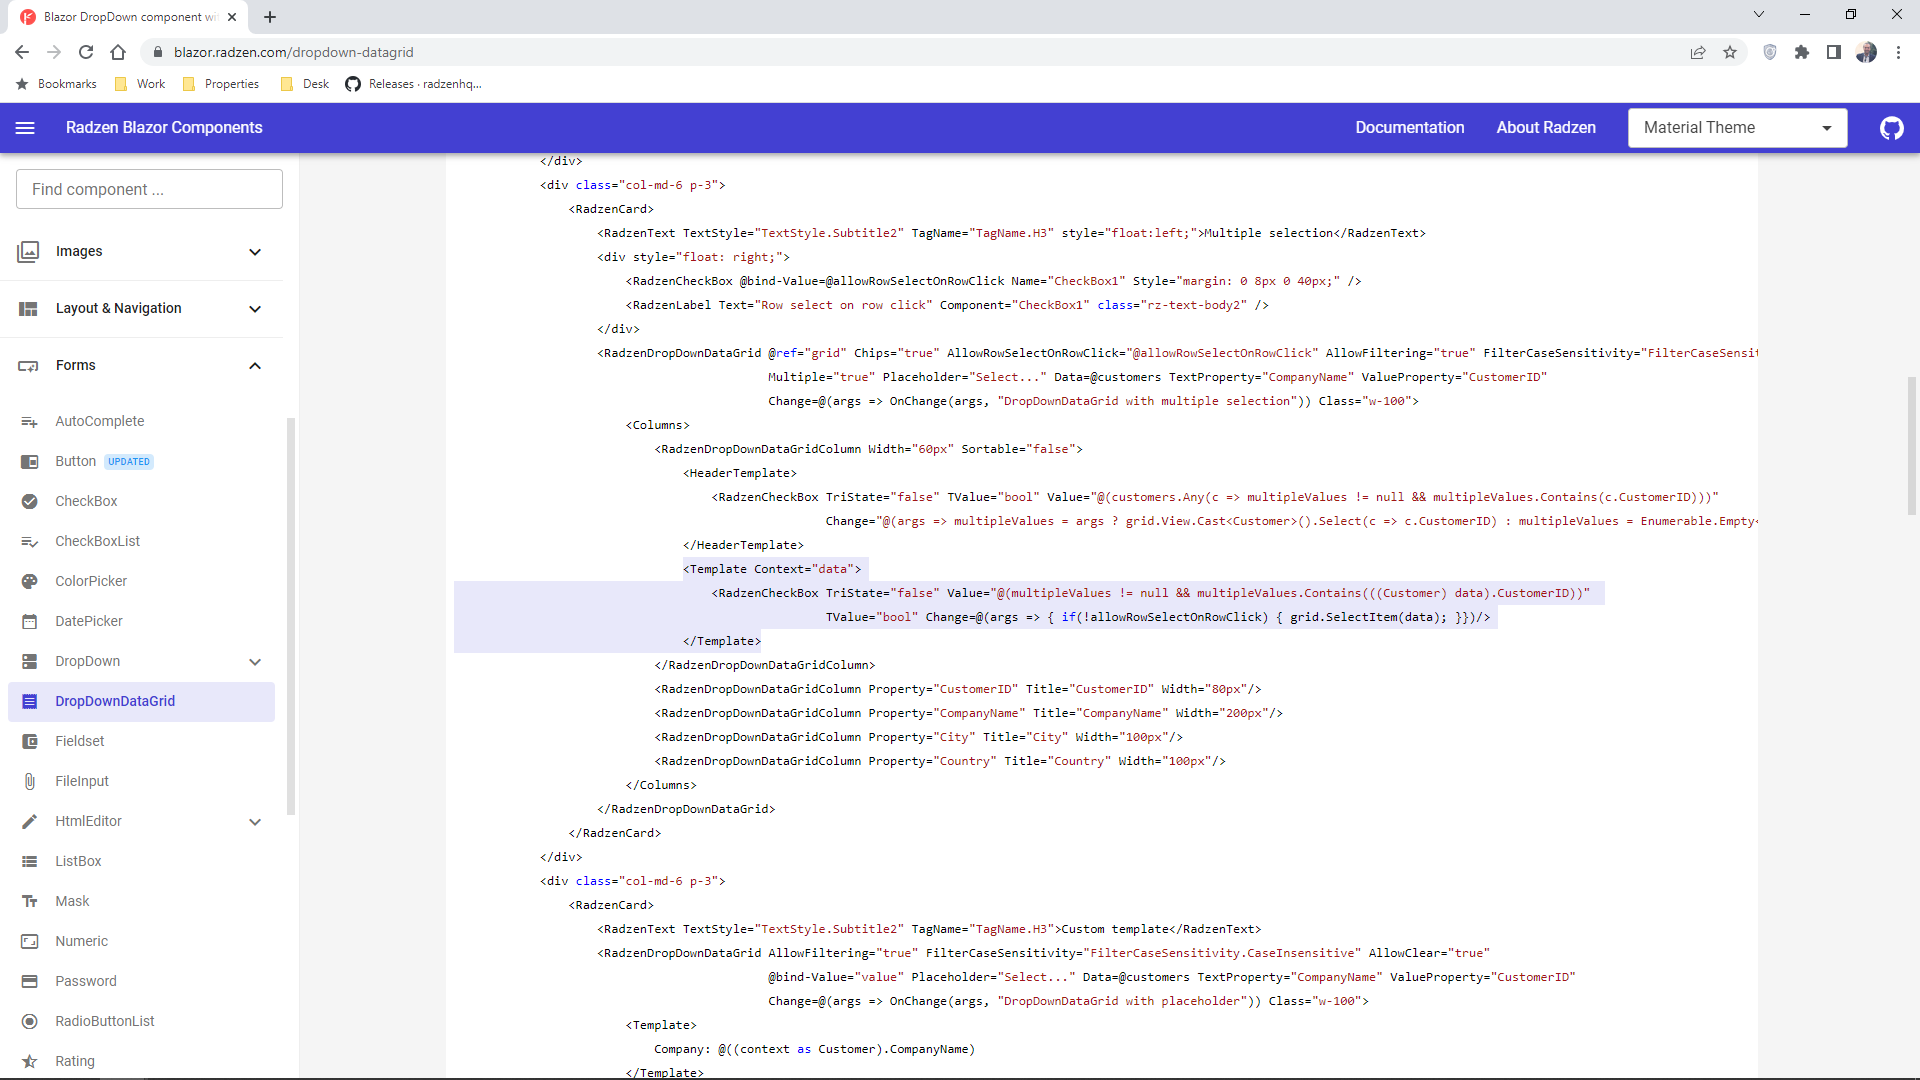
Task: Bookmark the page via the star icon
Action: click(1730, 52)
